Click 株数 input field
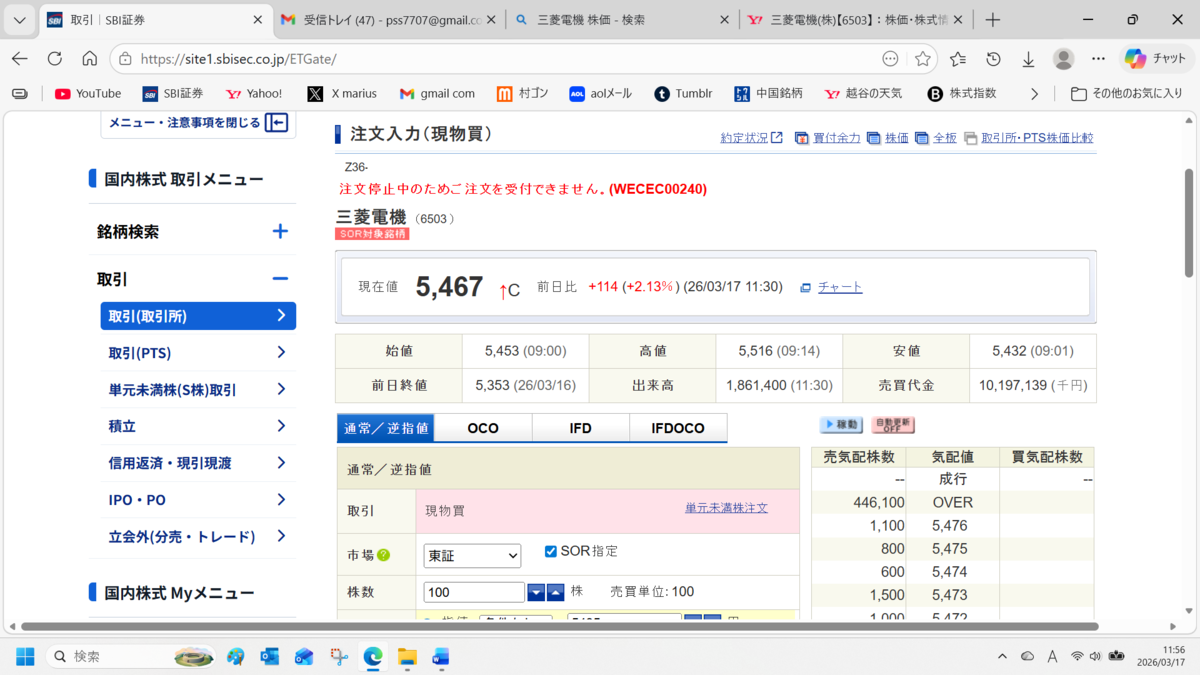The width and height of the screenshot is (1200, 675). pyautogui.click(x=474, y=592)
